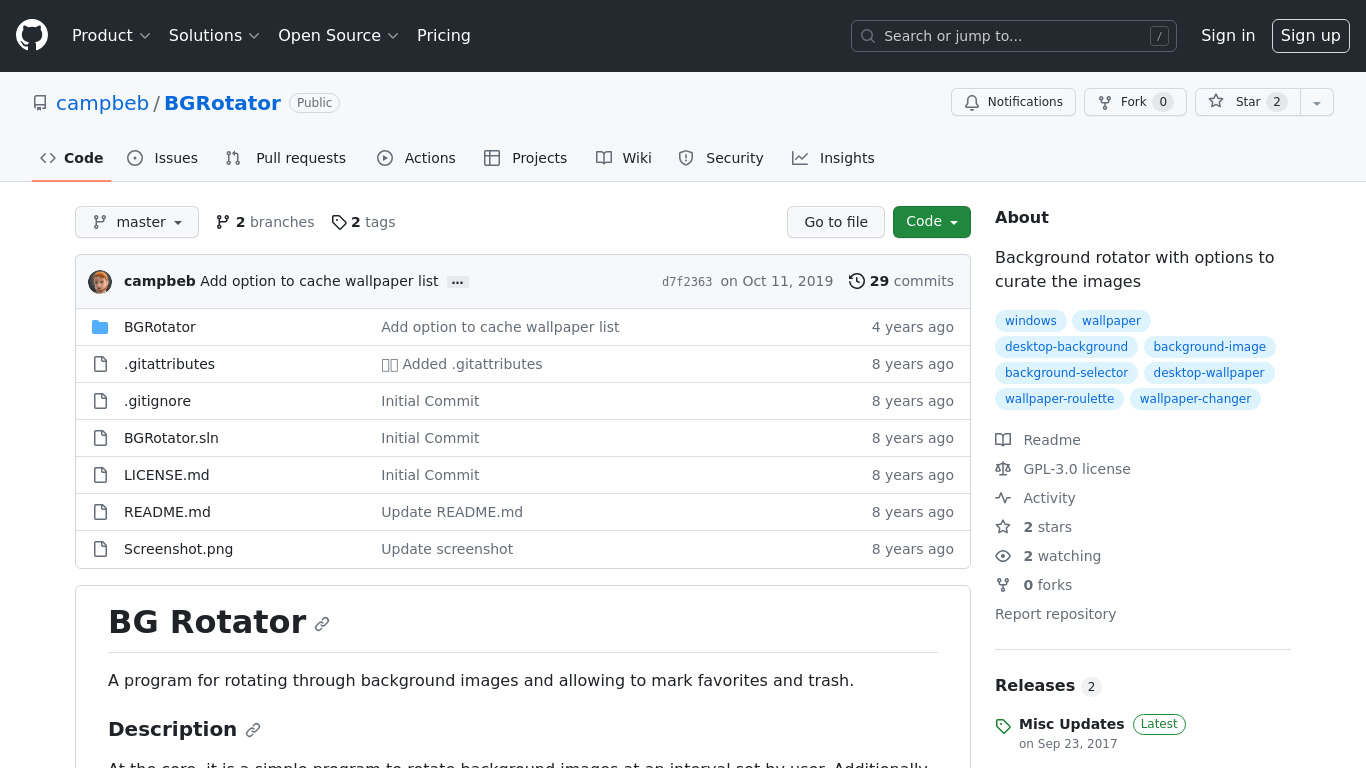The width and height of the screenshot is (1366, 768).
Task: Open the GPL-3.0 license link
Action: pyautogui.click(x=1077, y=469)
